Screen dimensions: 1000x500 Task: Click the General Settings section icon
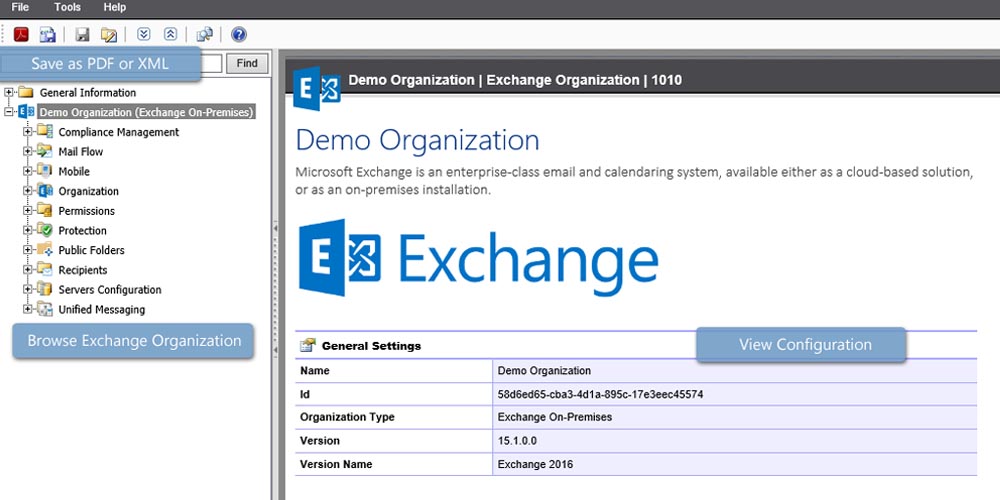tap(308, 346)
